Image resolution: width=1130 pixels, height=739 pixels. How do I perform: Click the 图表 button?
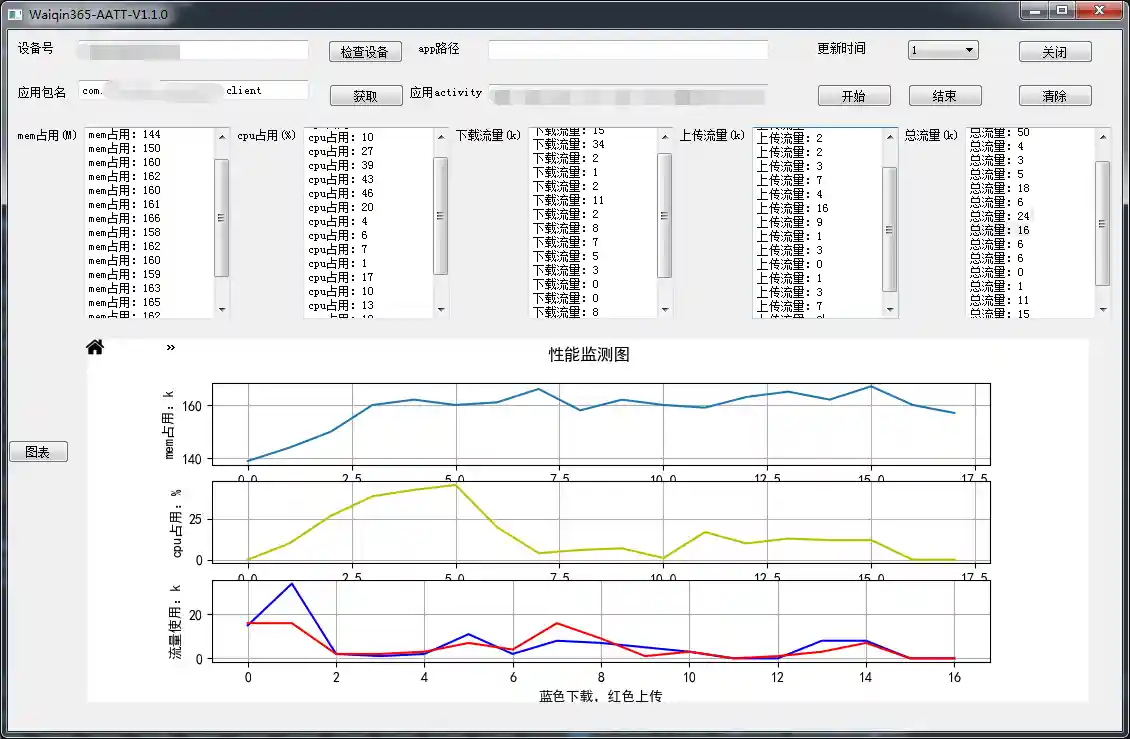[38, 452]
